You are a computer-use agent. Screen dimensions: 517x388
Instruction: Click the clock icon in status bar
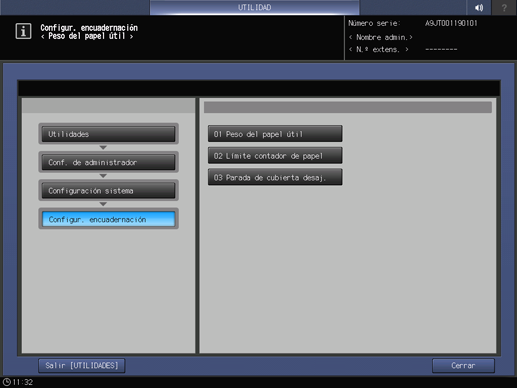(x=6, y=382)
